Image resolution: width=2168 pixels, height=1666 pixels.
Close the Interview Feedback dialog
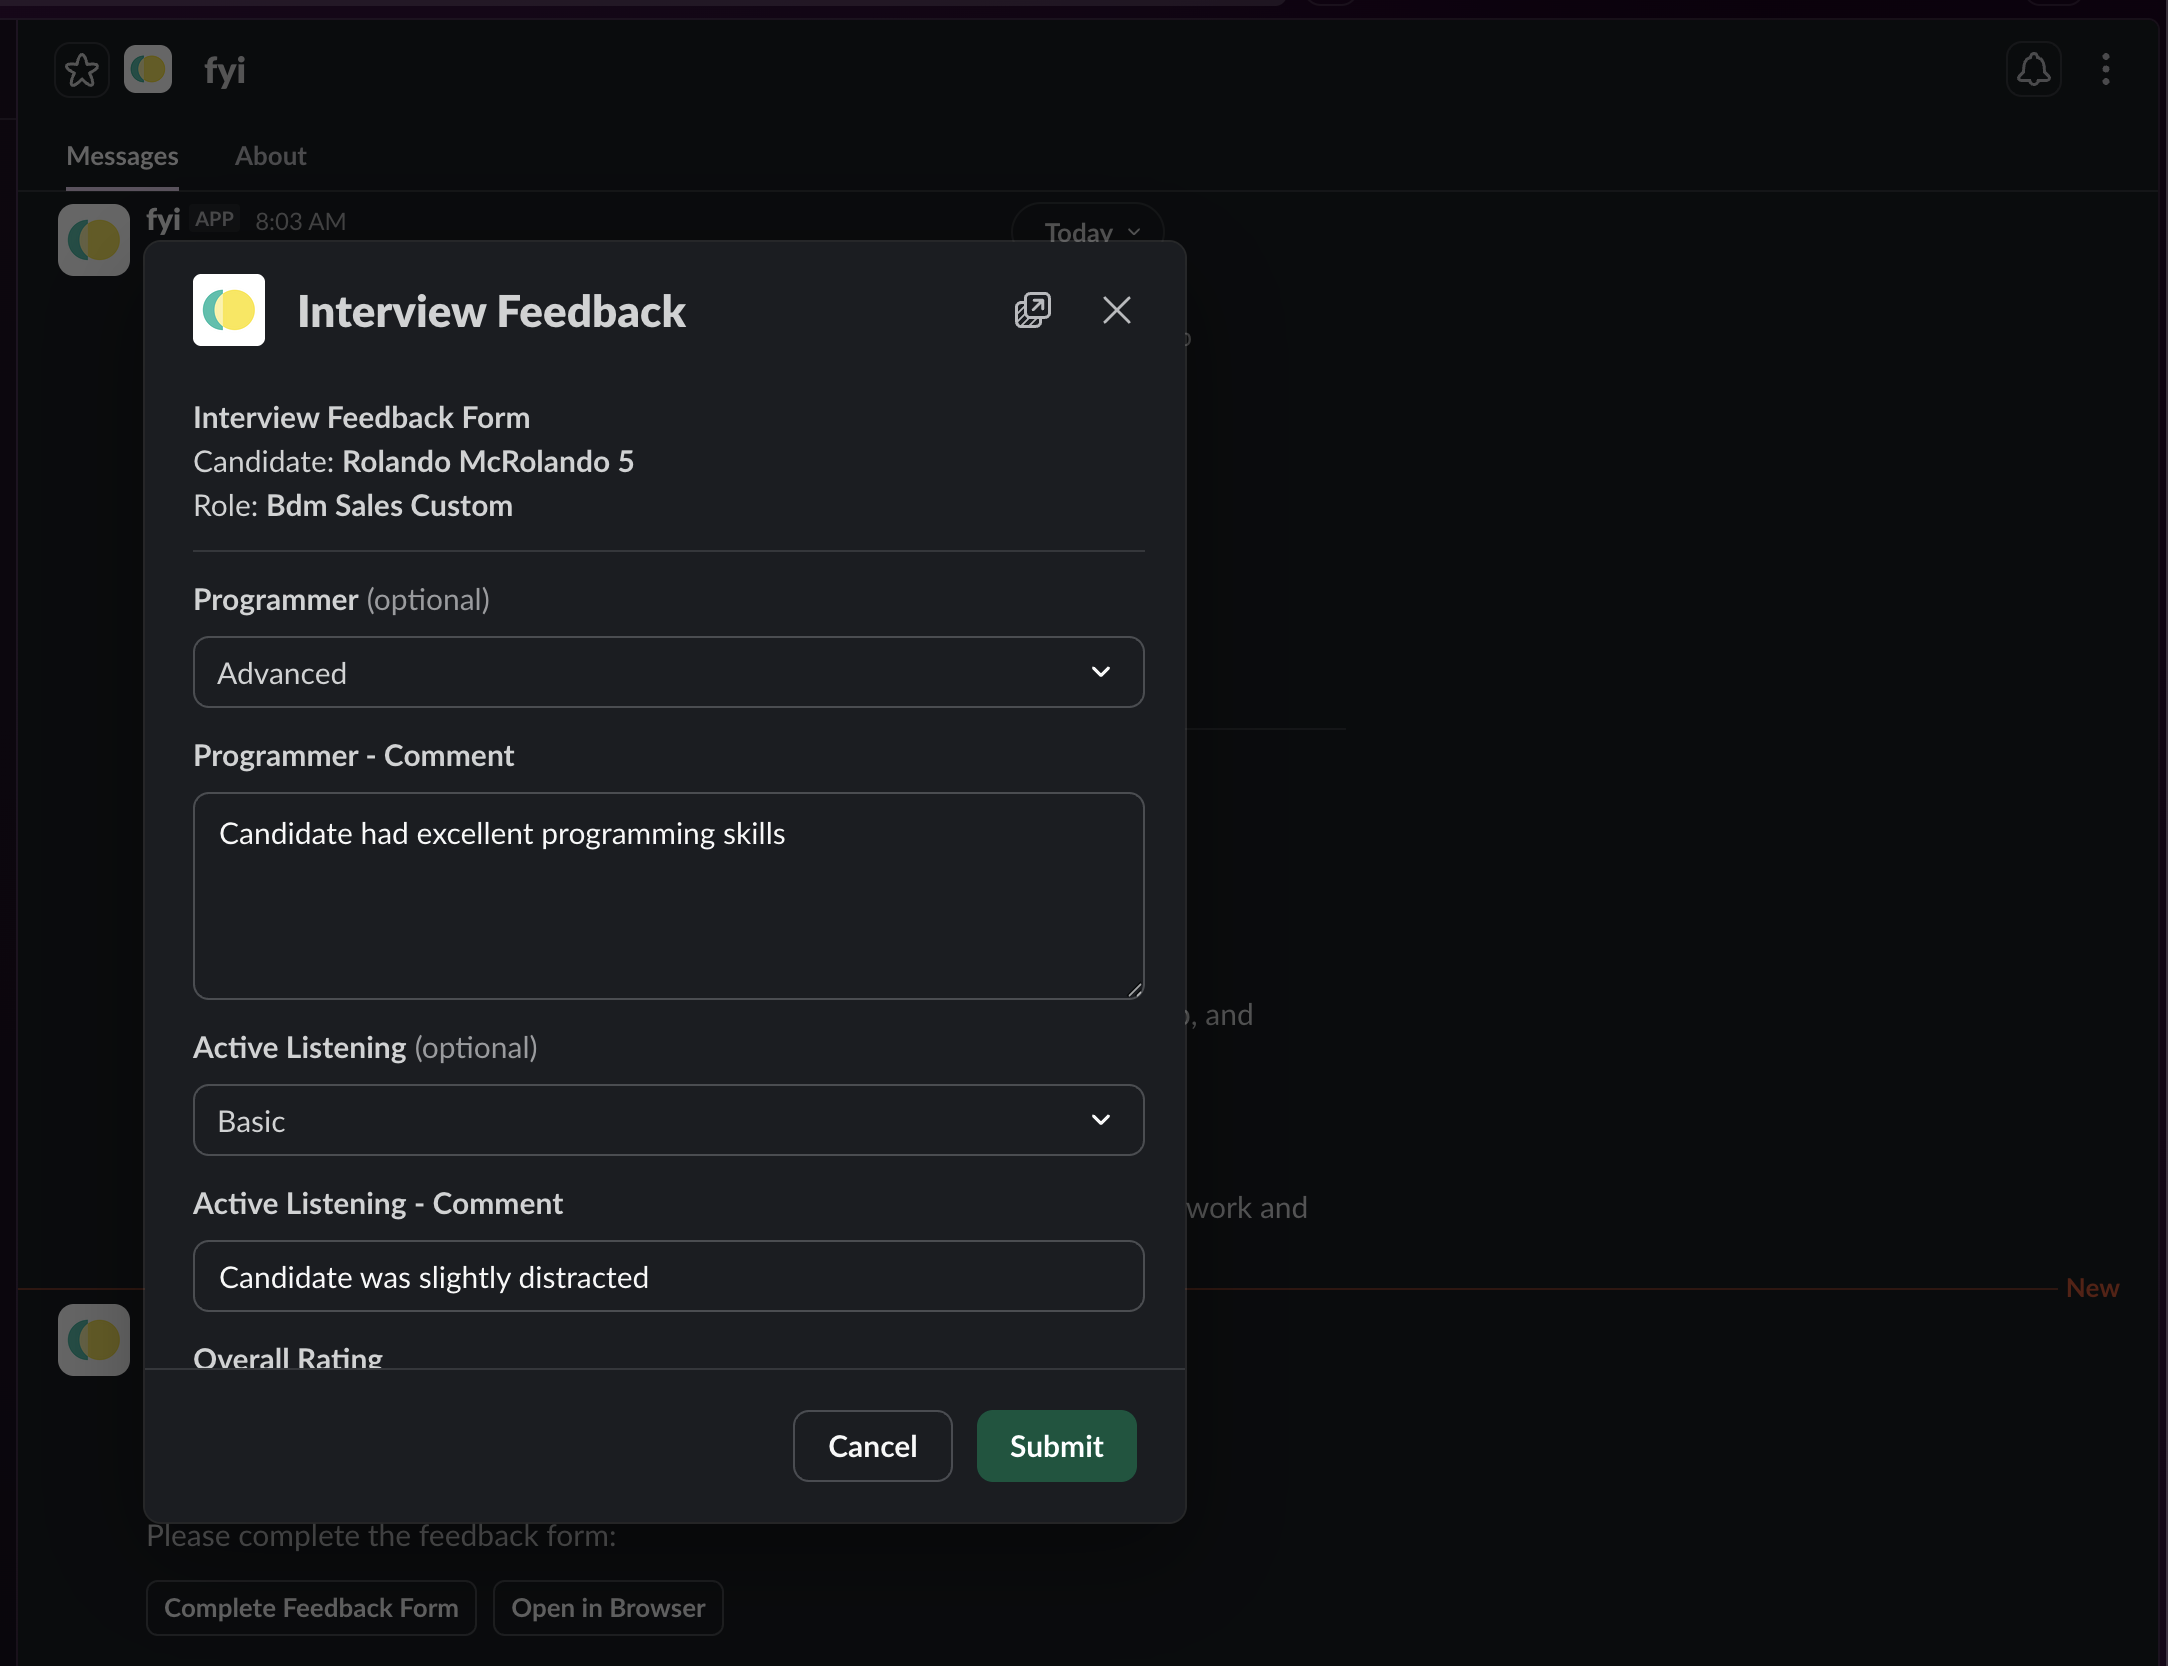pos(1117,311)
